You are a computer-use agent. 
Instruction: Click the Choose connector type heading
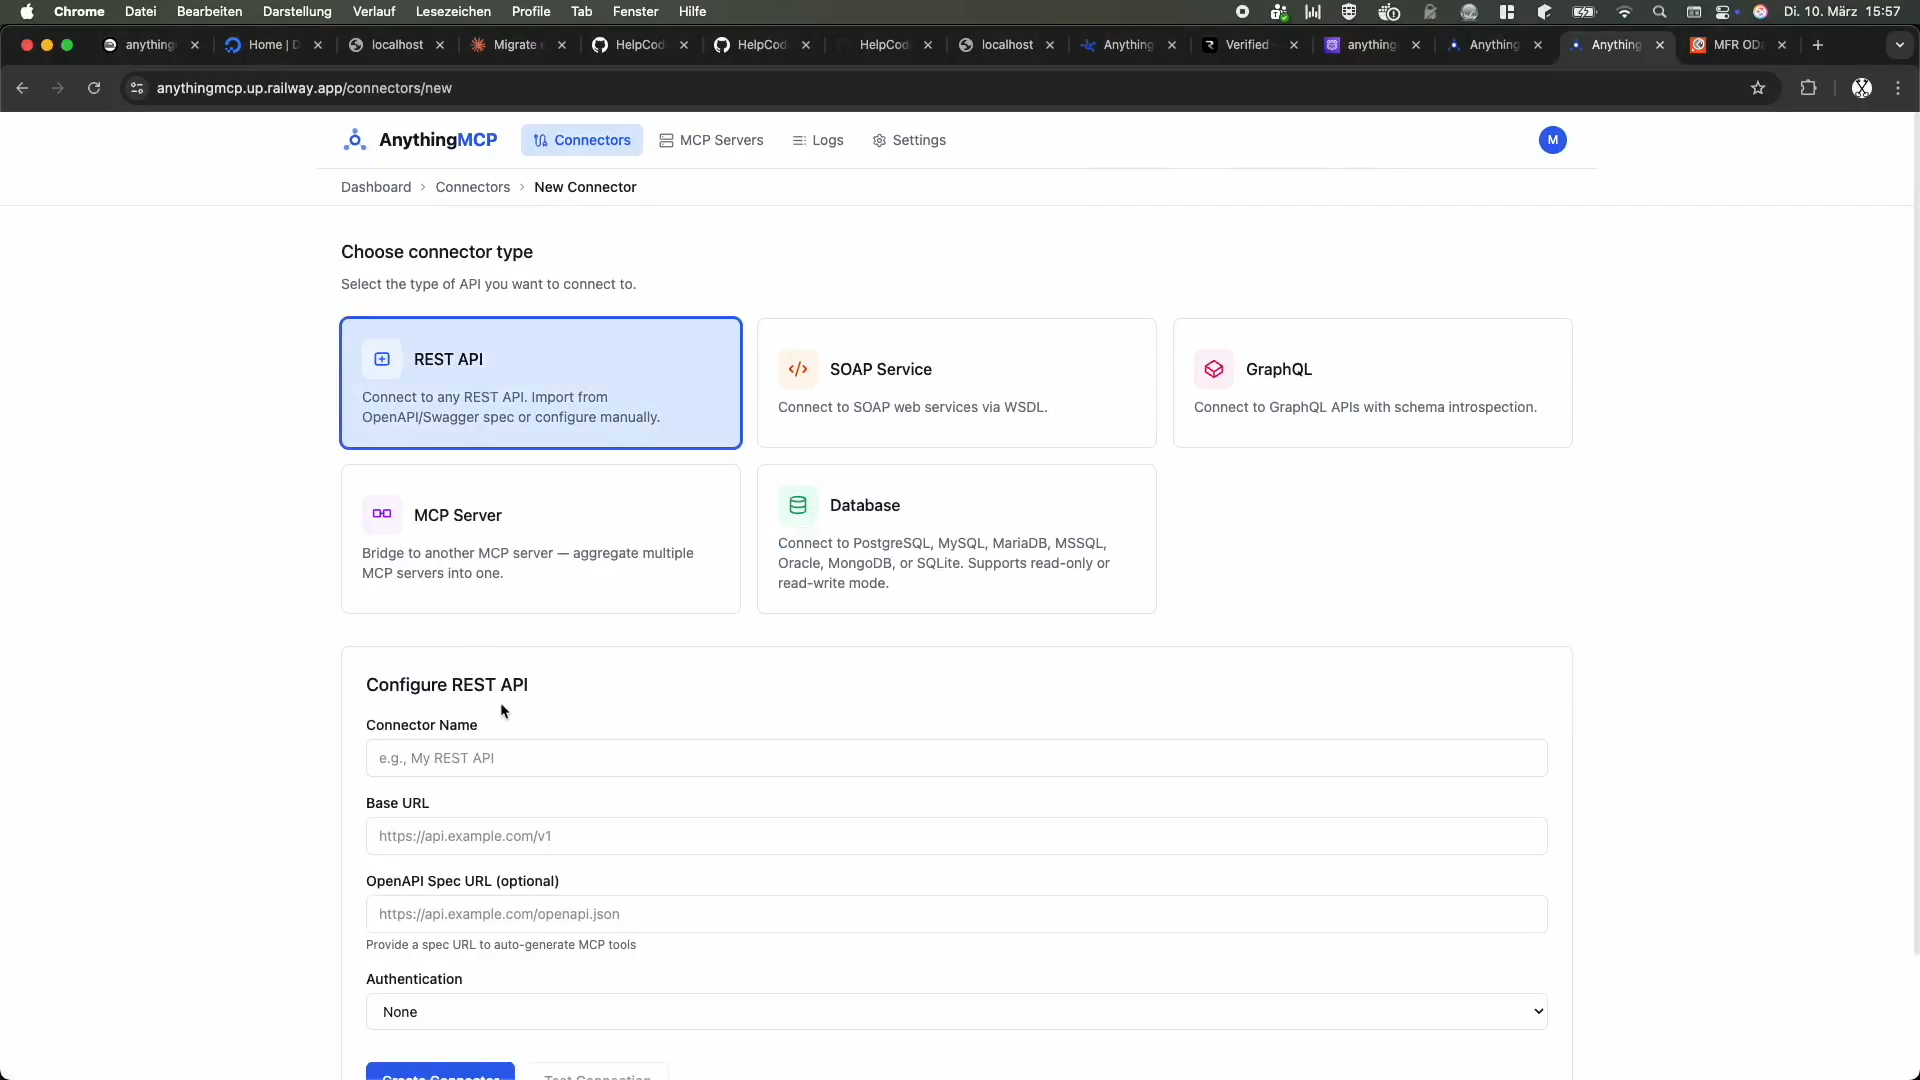[437, 252]
